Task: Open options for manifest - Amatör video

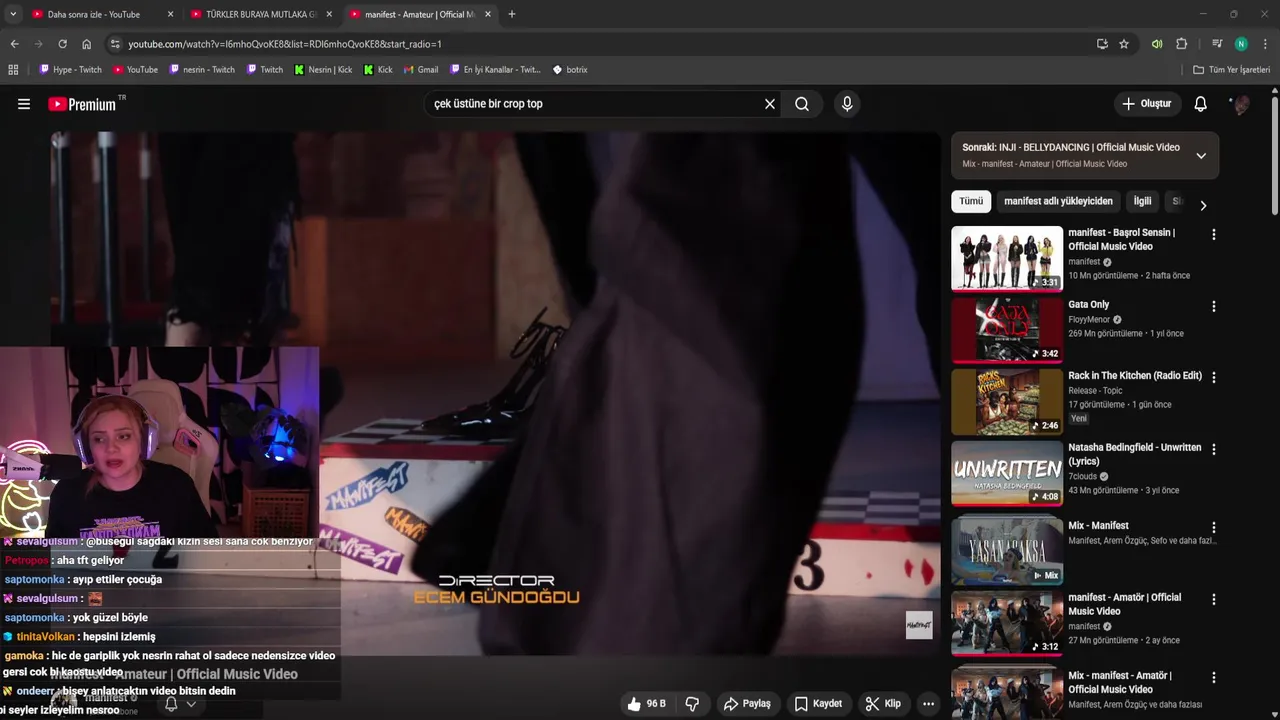Action: pyautogui.click(x=1214, y=599)
